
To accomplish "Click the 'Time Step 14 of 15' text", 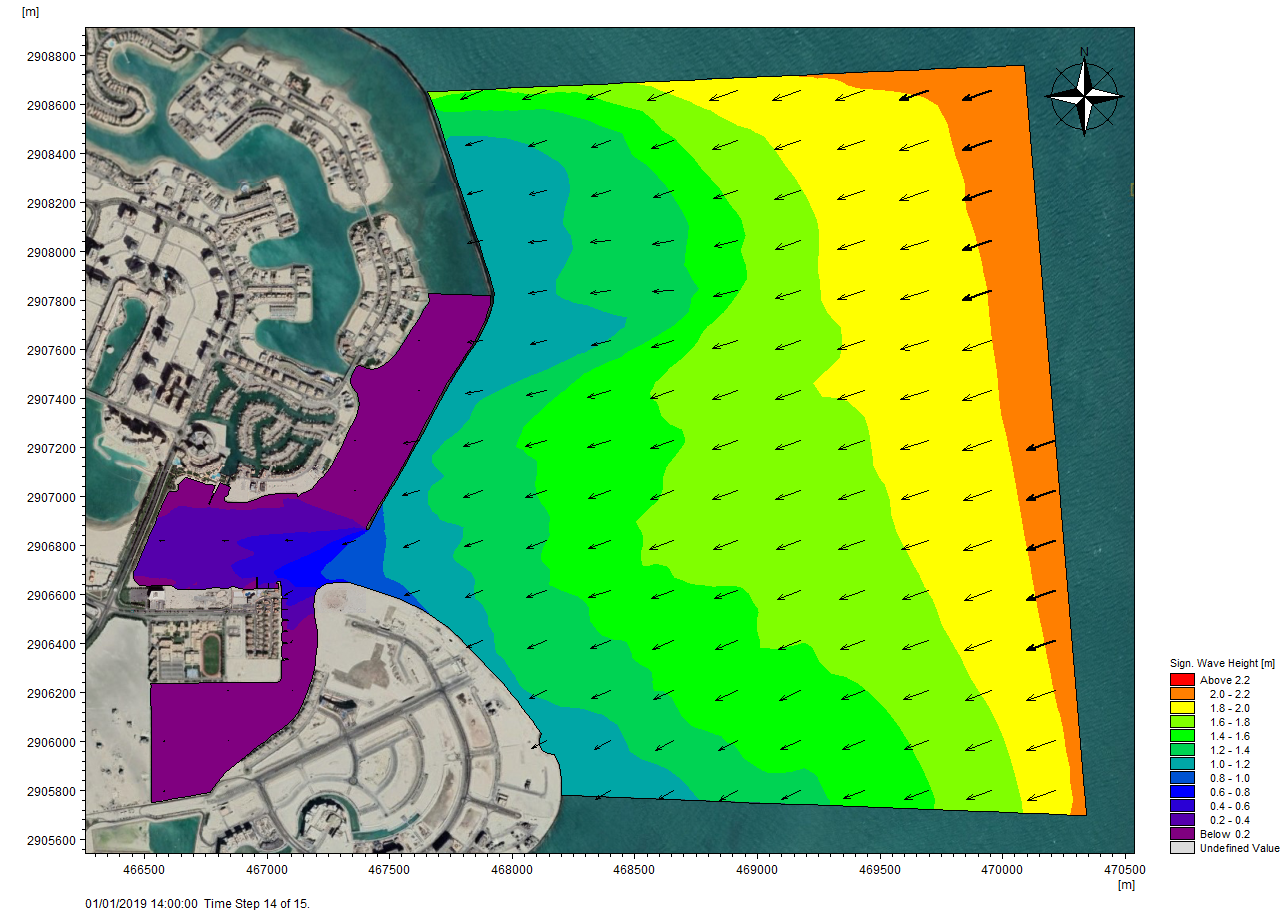I will click(x=257, y=903).
